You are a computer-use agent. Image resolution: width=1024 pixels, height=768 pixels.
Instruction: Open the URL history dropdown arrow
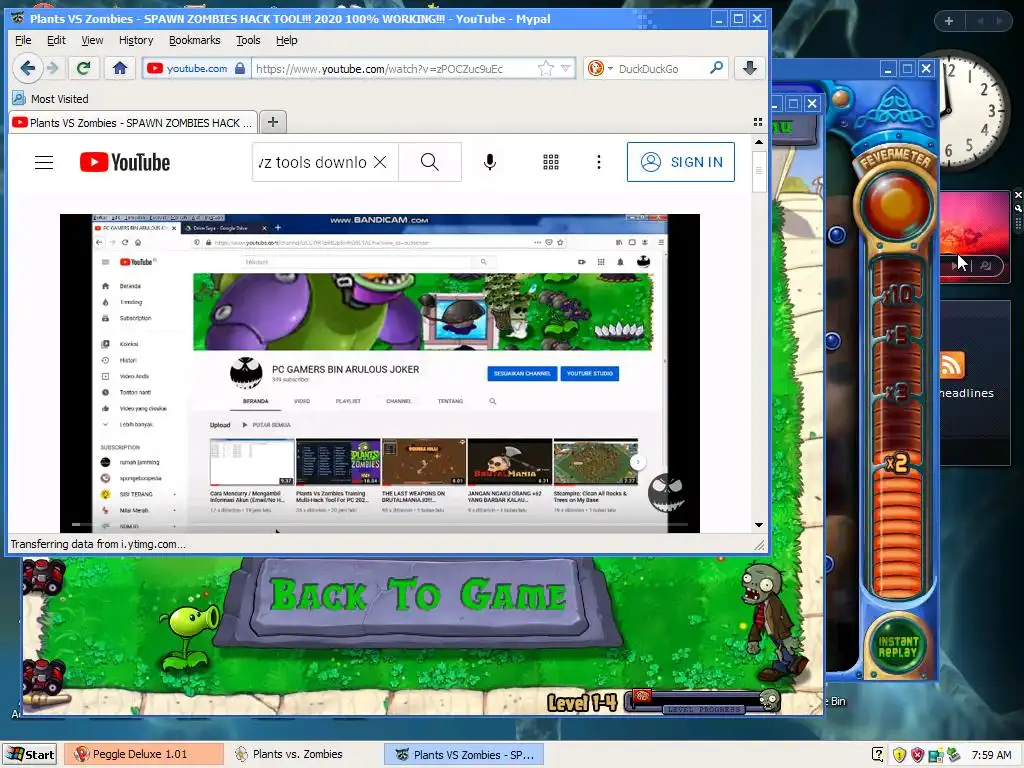coord(566,69)
